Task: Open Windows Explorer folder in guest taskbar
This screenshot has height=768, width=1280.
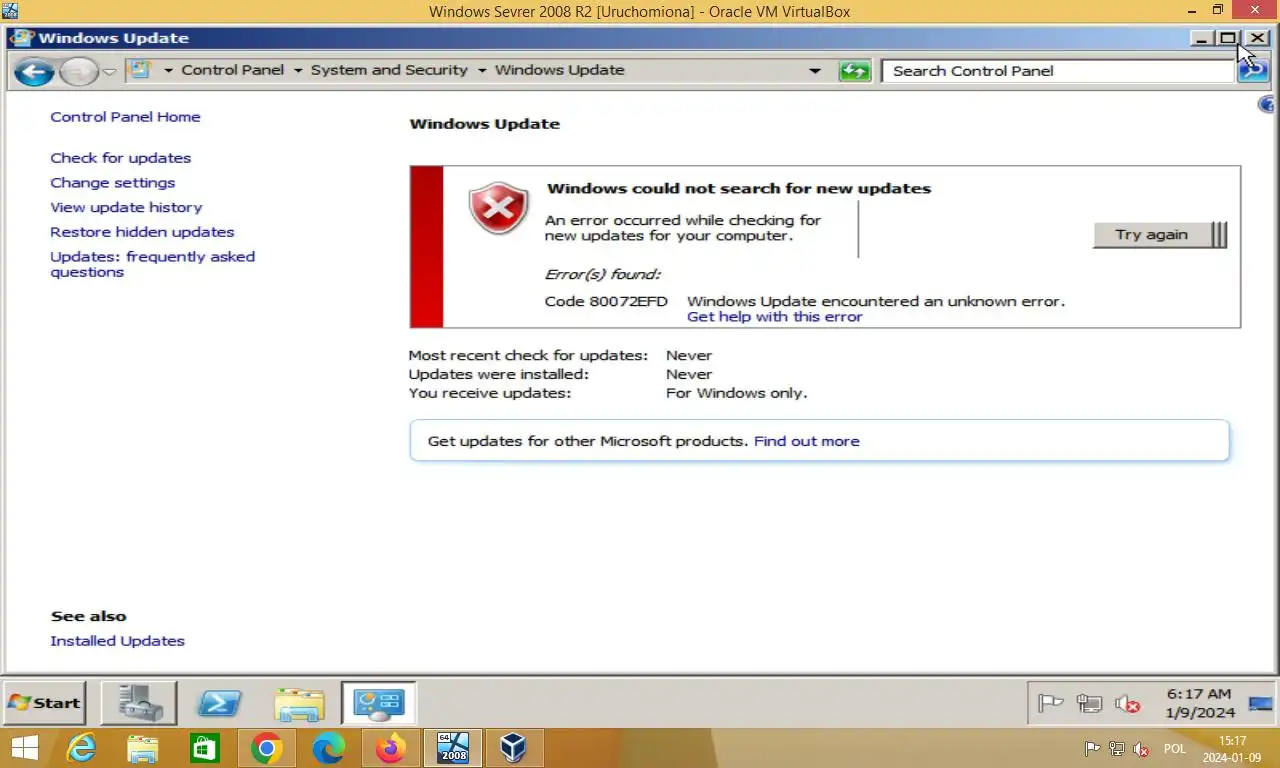Action: tap(299, 703)
